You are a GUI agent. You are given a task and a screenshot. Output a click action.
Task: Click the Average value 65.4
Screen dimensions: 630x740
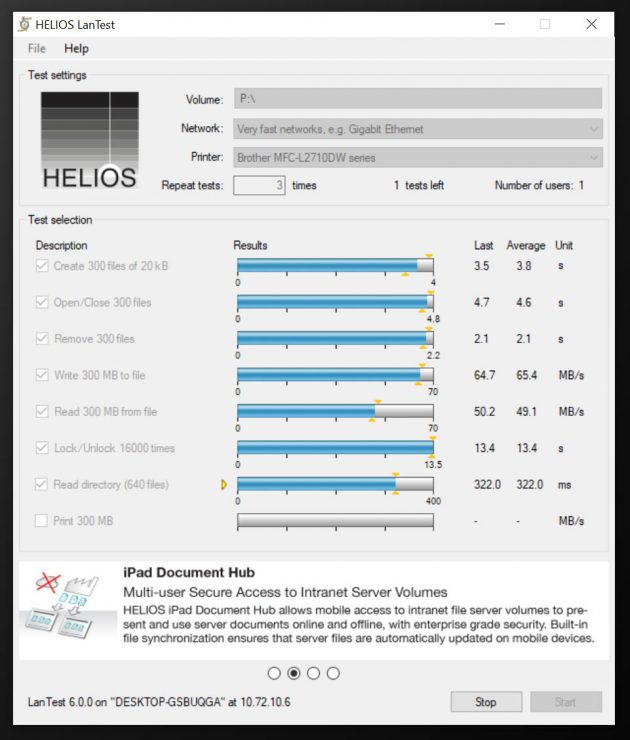(x=527, y=375)
